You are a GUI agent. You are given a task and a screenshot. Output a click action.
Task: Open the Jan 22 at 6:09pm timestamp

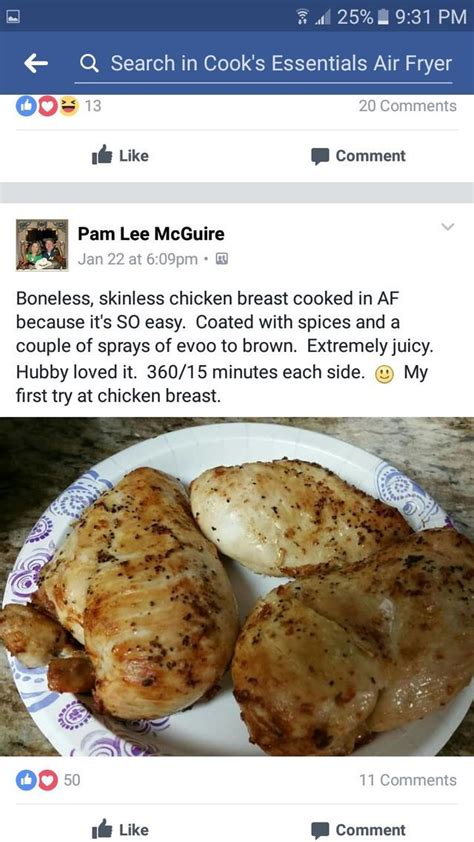tap(138, 259)
